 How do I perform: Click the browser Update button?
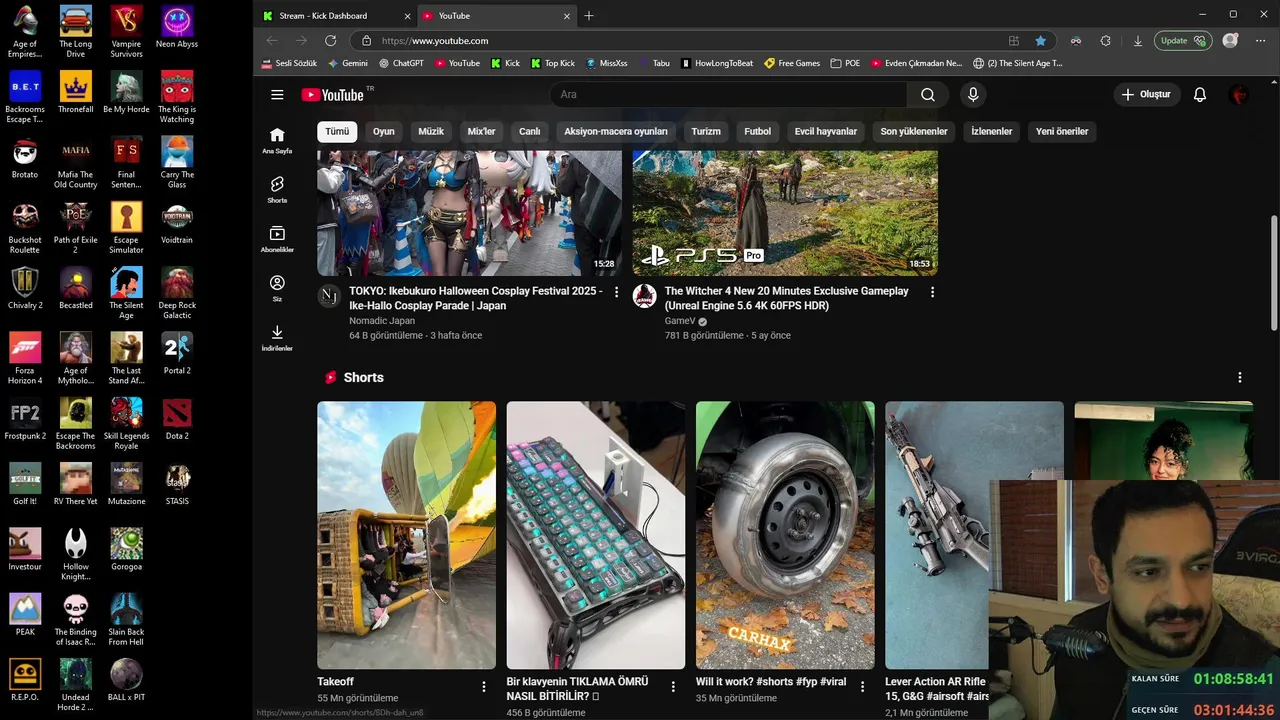(x=1183, y=41)
